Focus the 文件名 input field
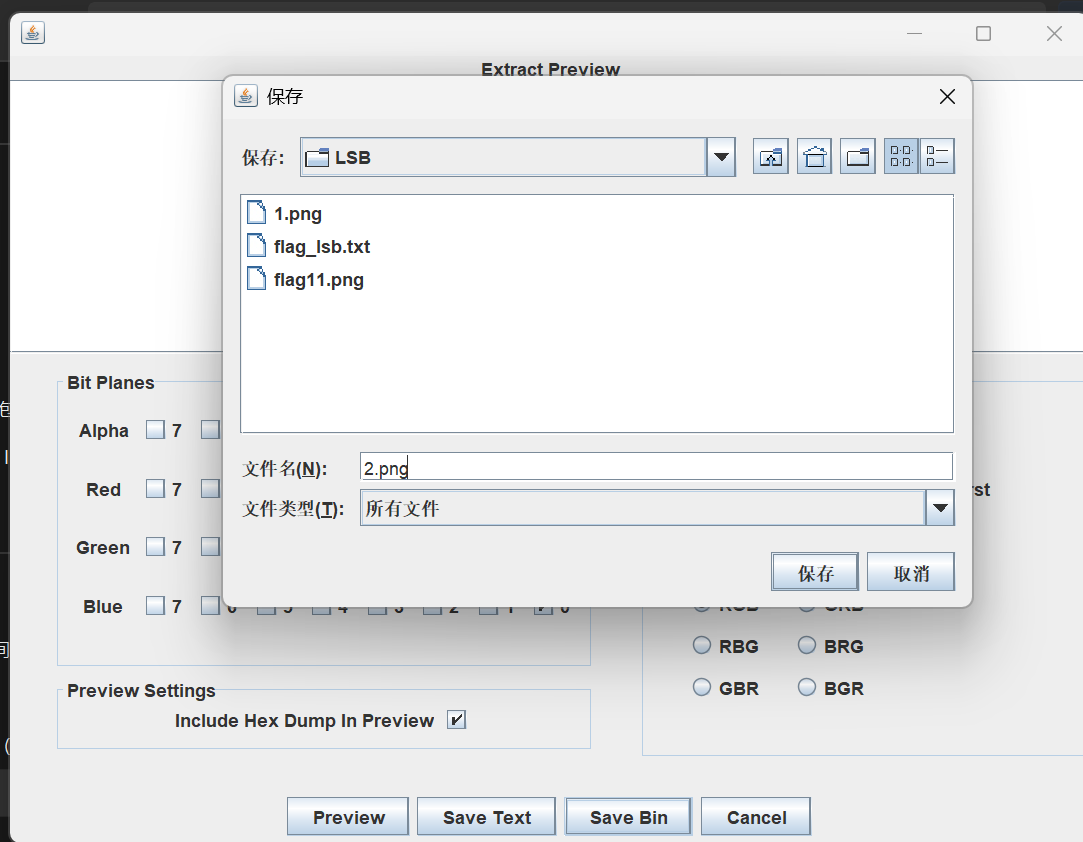 tap(656, 467)
